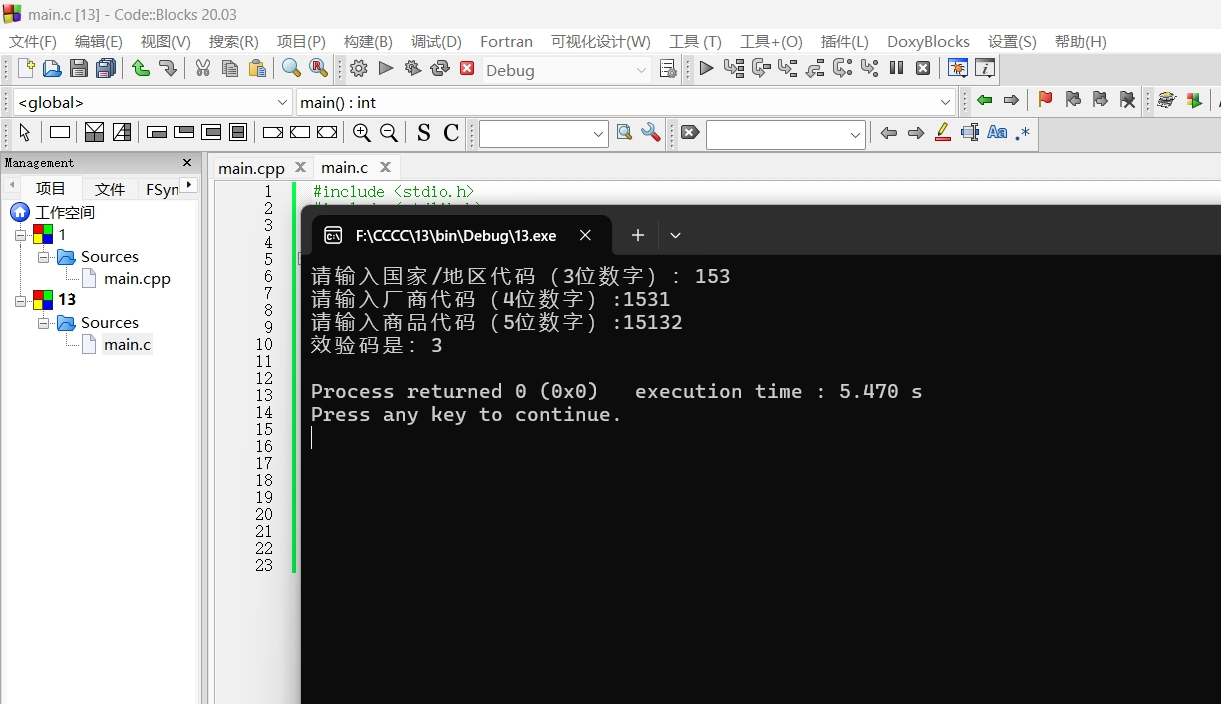The image size is (1221, 704).
Task: Copy selection using the copy icon
Action: pos(230,68)
